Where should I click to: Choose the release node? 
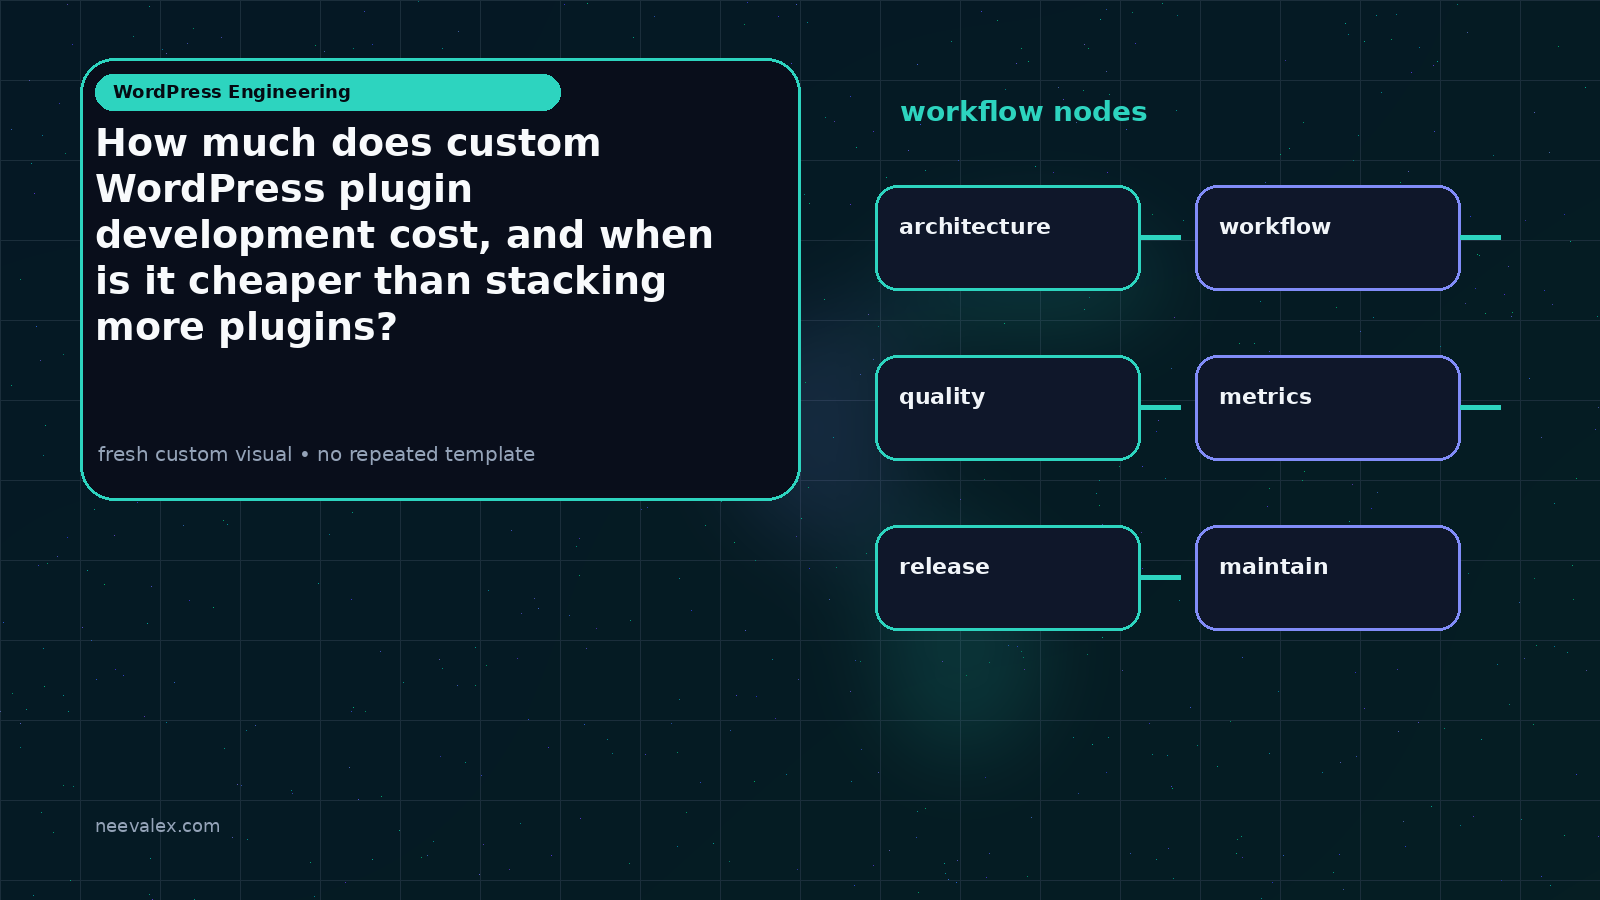(1008, 578)
